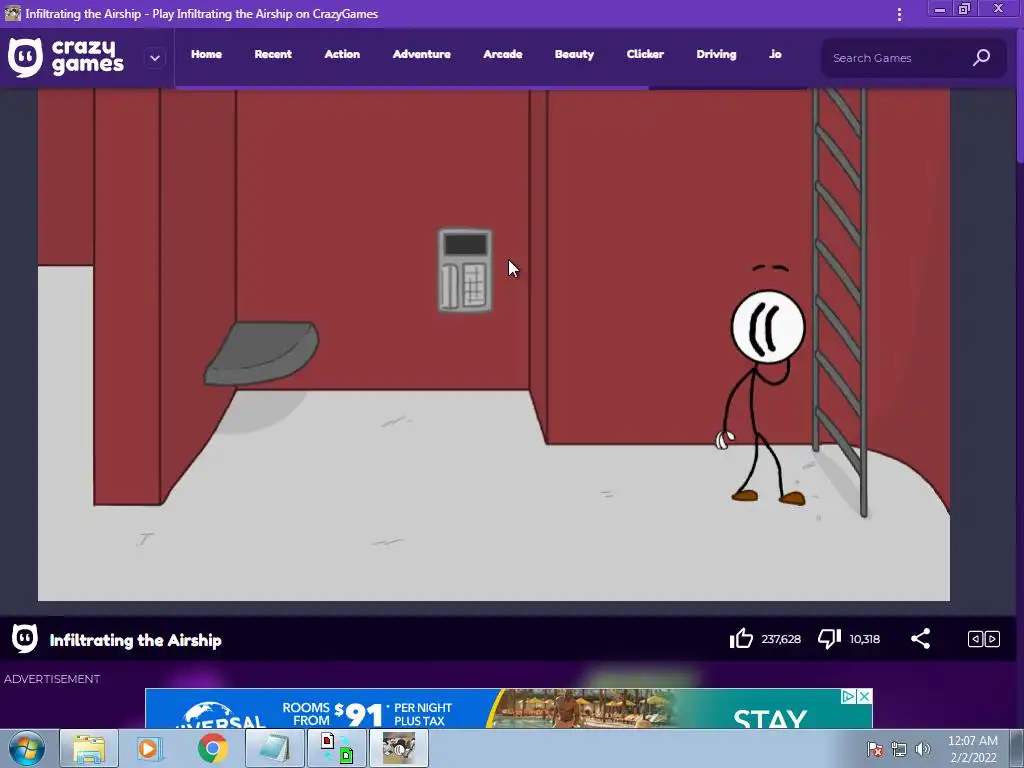
Task: Browse the Arcade category
Action: [x=502, y=54]
